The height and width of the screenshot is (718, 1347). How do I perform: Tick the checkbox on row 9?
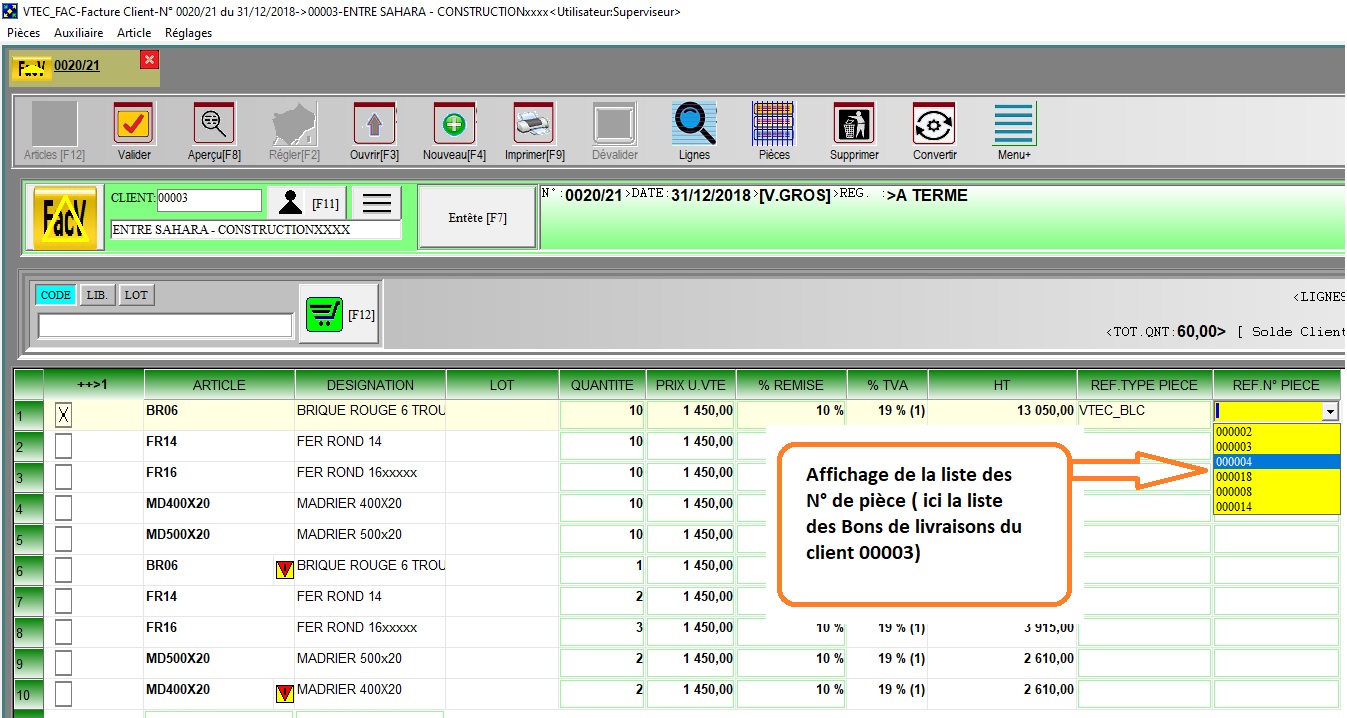[63, 663]
